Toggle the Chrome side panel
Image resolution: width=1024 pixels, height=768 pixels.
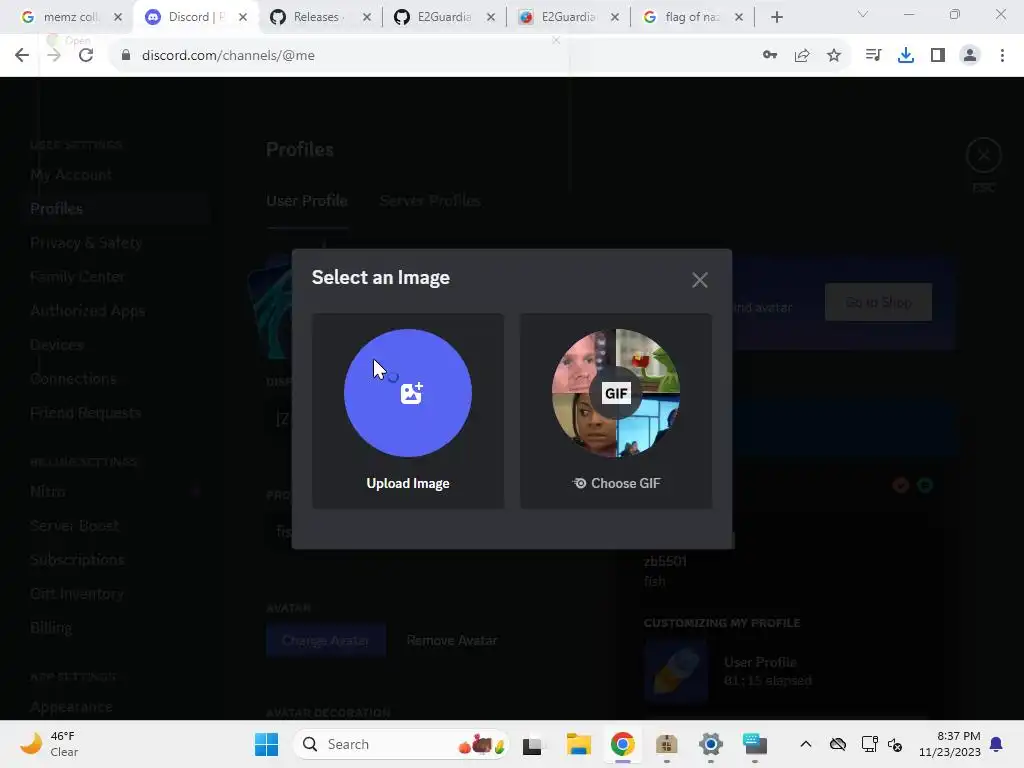coord(938,56)
